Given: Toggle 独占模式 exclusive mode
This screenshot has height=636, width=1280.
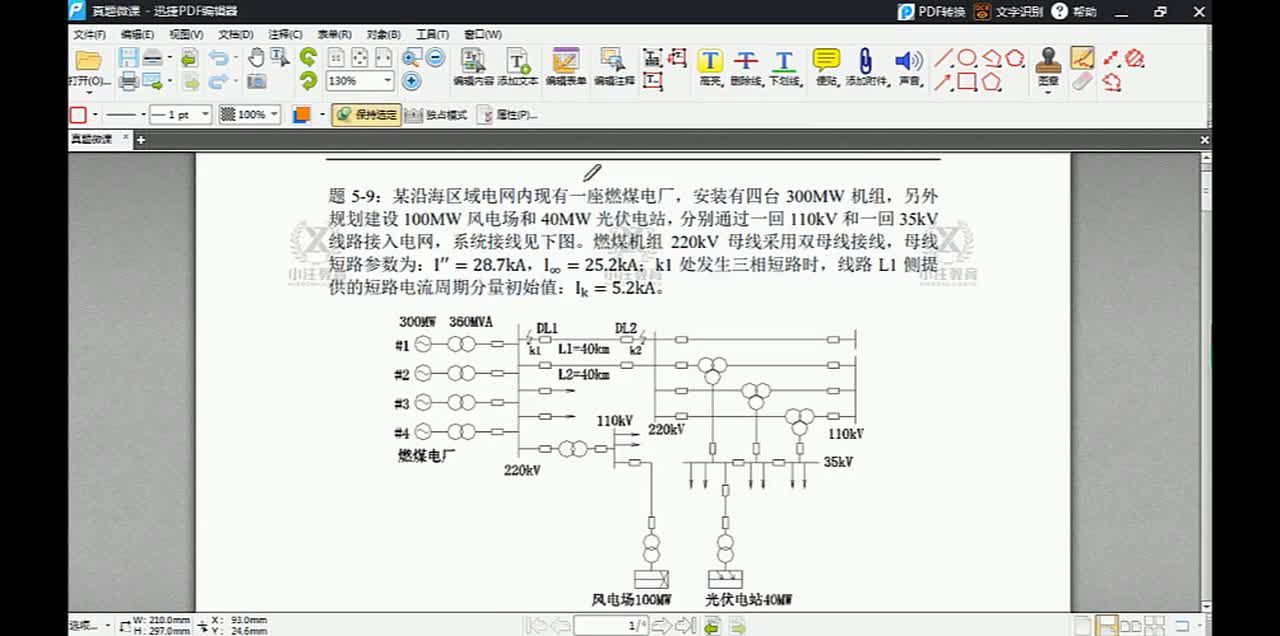Looking at the screenshot, I should tap(437, 115).
